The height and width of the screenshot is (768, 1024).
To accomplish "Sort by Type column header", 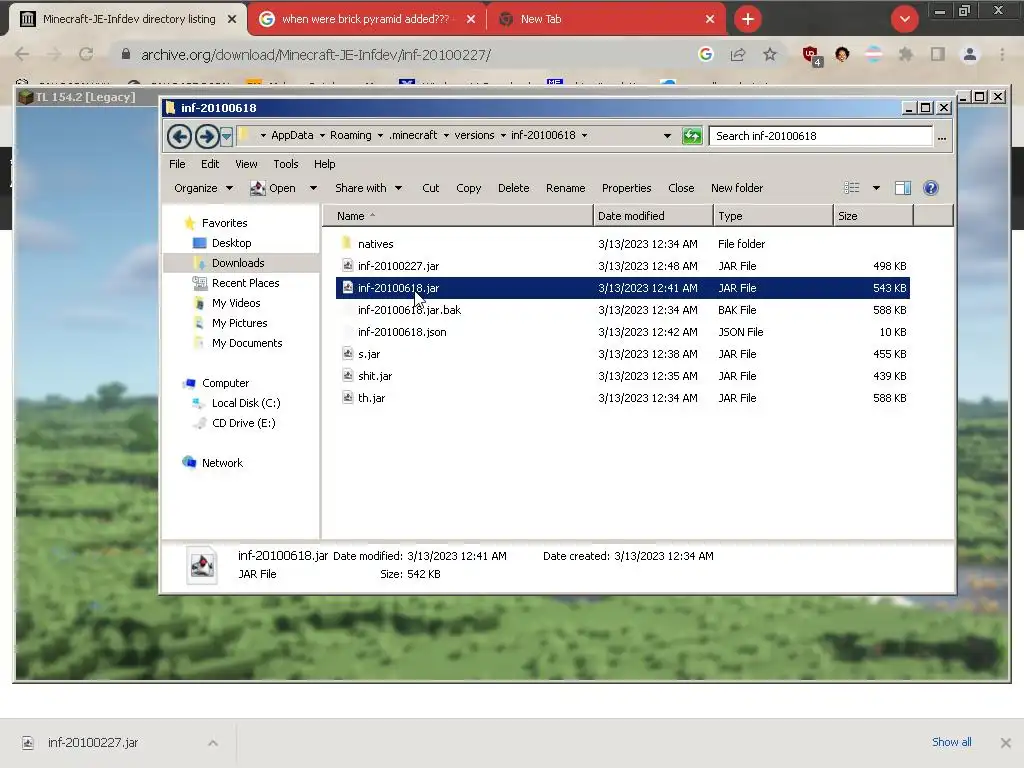I will (773, 216).
